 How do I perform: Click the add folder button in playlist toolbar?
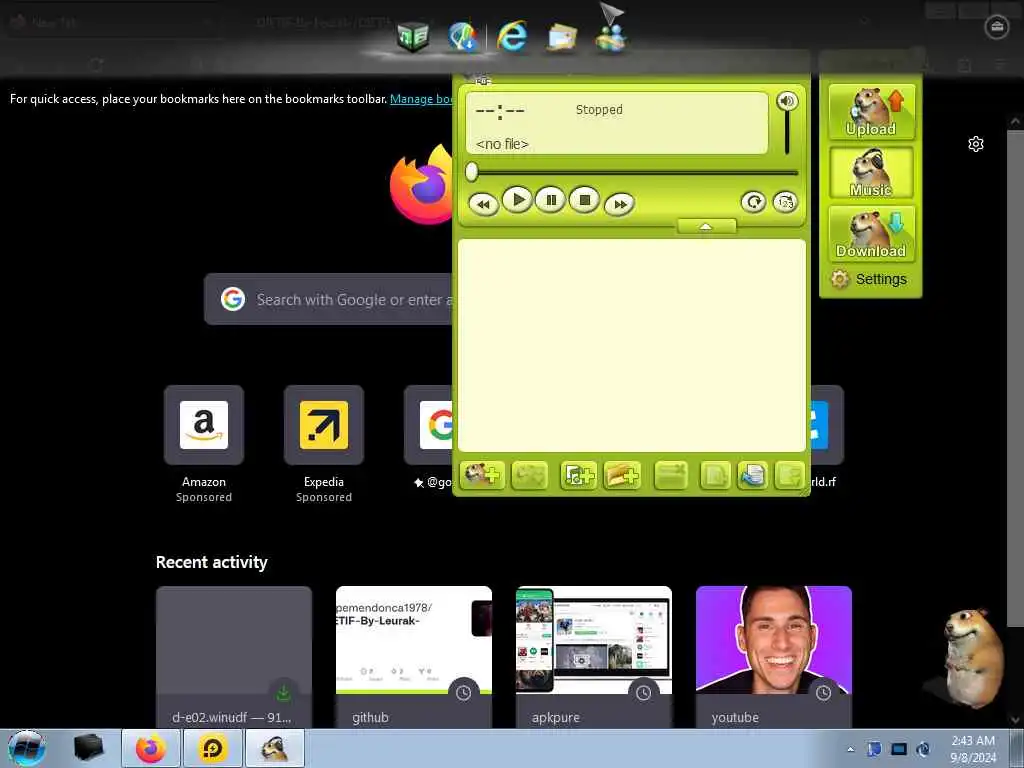(x=622, y=475)
